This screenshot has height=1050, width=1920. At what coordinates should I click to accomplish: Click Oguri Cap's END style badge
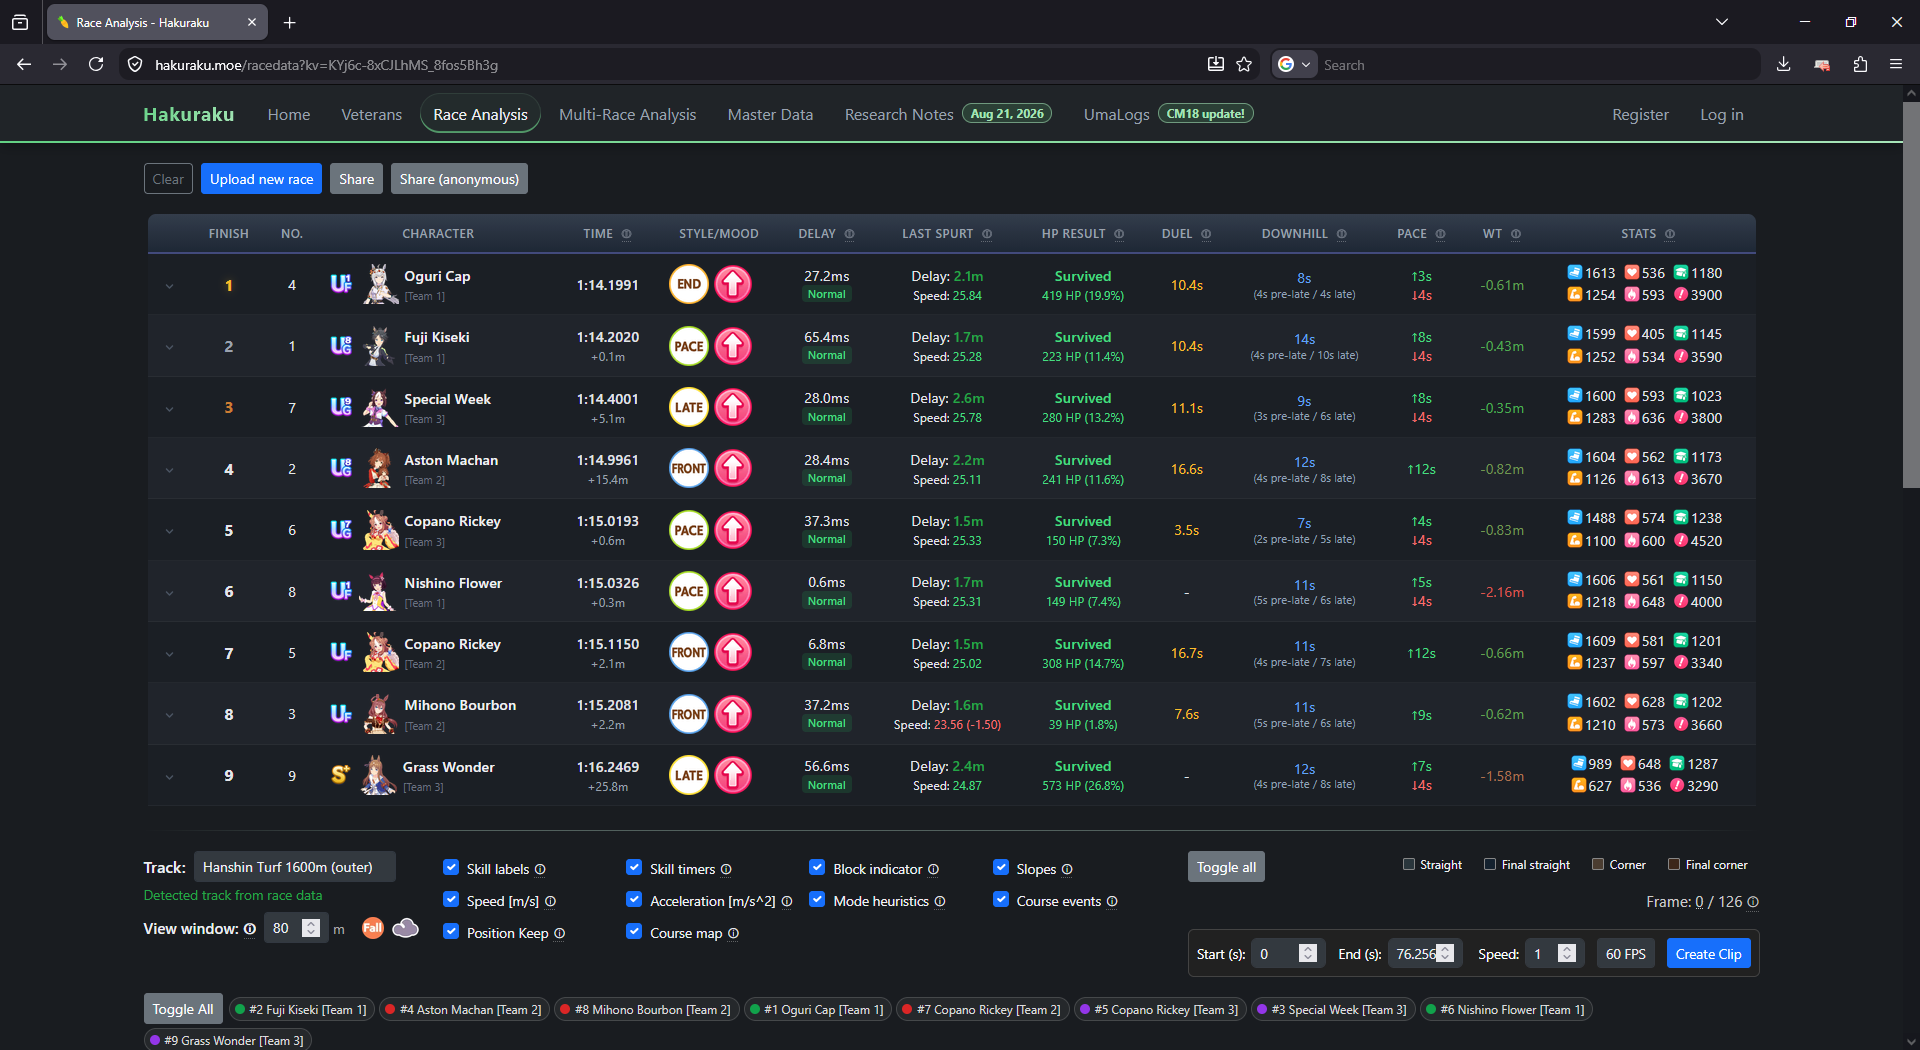[x=689, y=284]
